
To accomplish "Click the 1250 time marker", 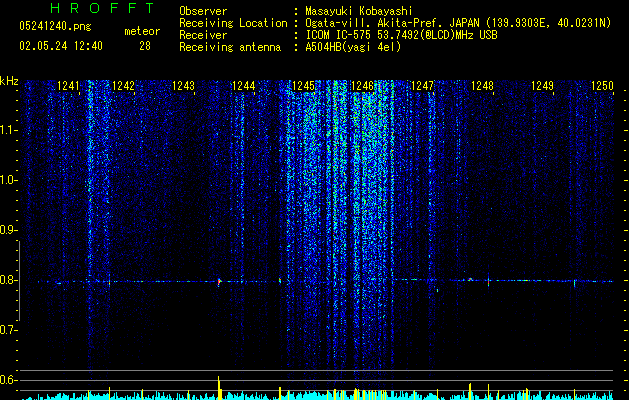I will click(602, 86).
